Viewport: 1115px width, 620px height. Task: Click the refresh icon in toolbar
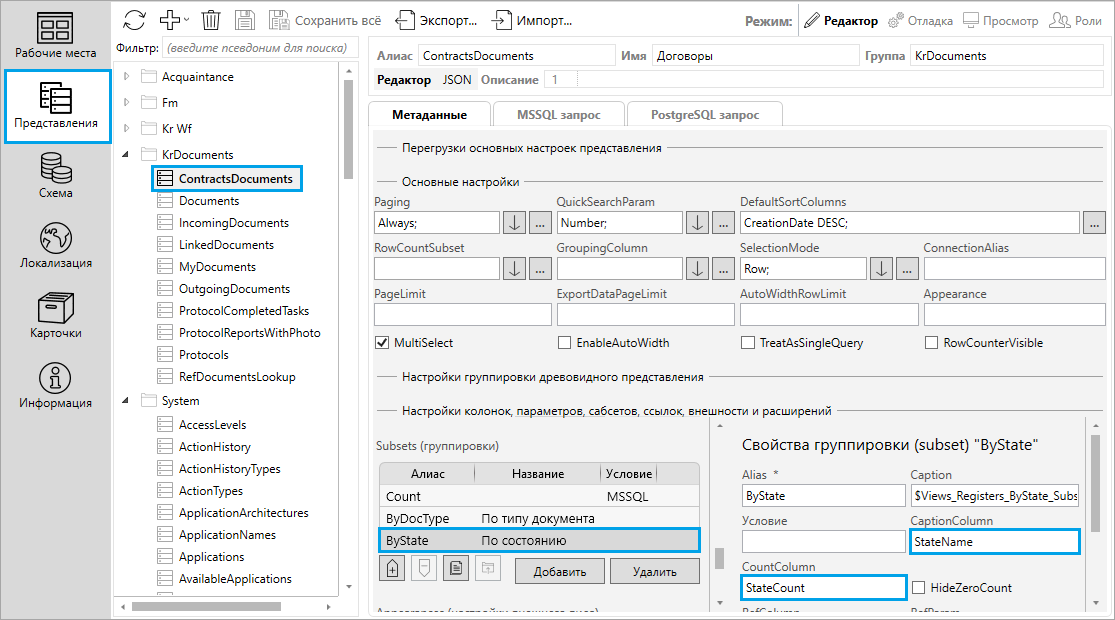click(134, 20)
